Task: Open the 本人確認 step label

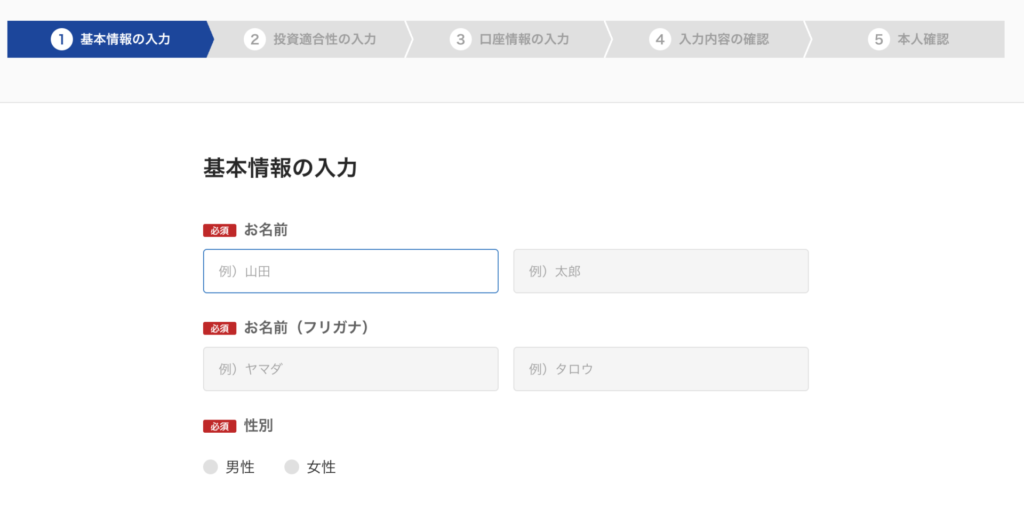Action: pyautogui.click(x=923, y=40)
